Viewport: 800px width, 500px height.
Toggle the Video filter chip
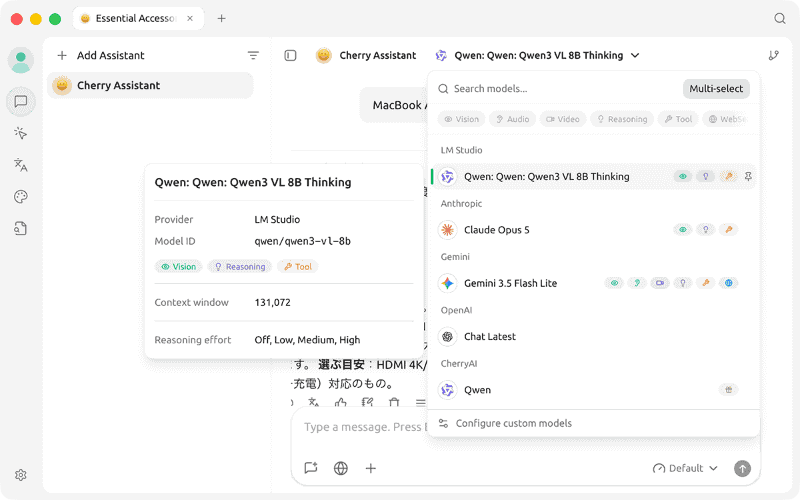click(563, 119)
